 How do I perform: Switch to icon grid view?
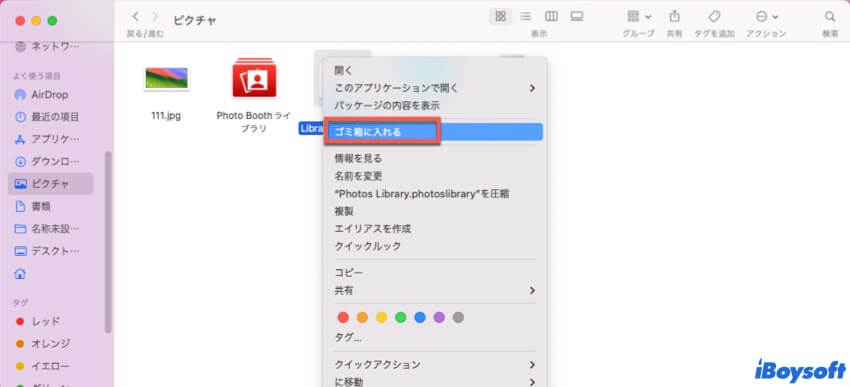click(x=500, y=16)
